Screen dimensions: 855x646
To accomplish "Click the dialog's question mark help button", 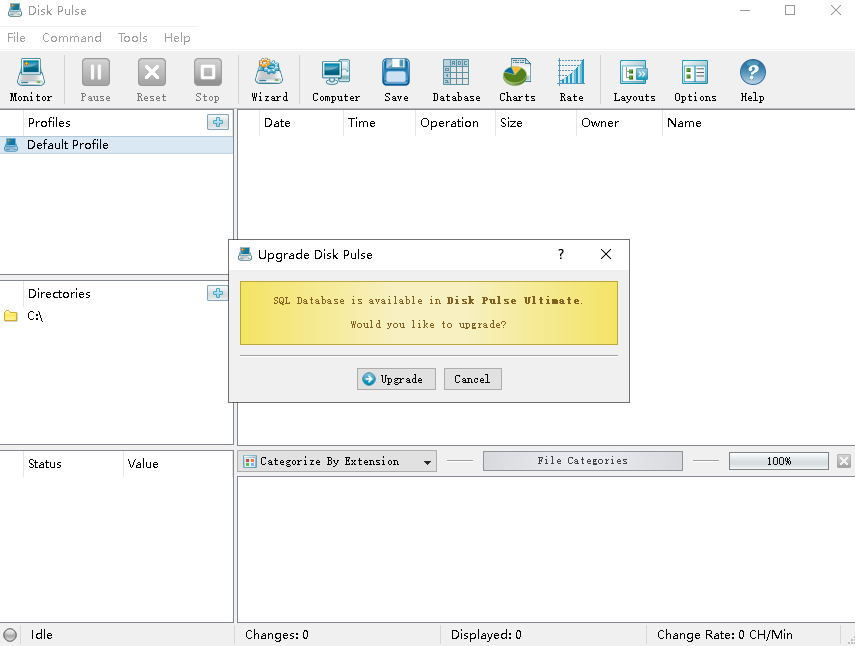I will coord(561,254).
